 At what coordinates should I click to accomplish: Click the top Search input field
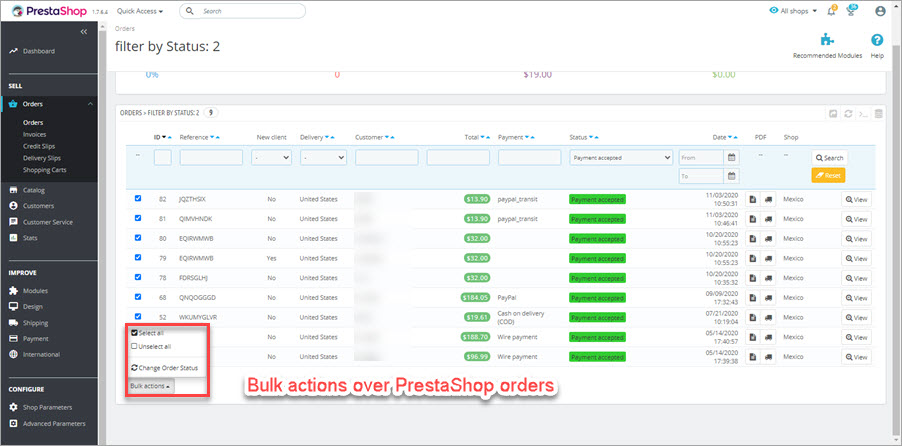[242, 11]
